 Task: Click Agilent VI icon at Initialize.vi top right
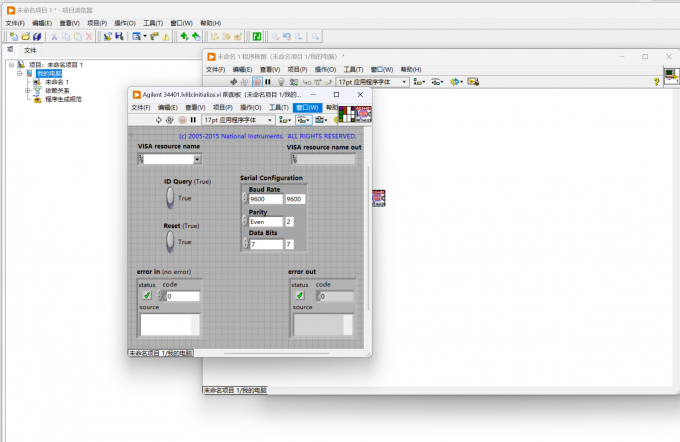coord(363,114)
